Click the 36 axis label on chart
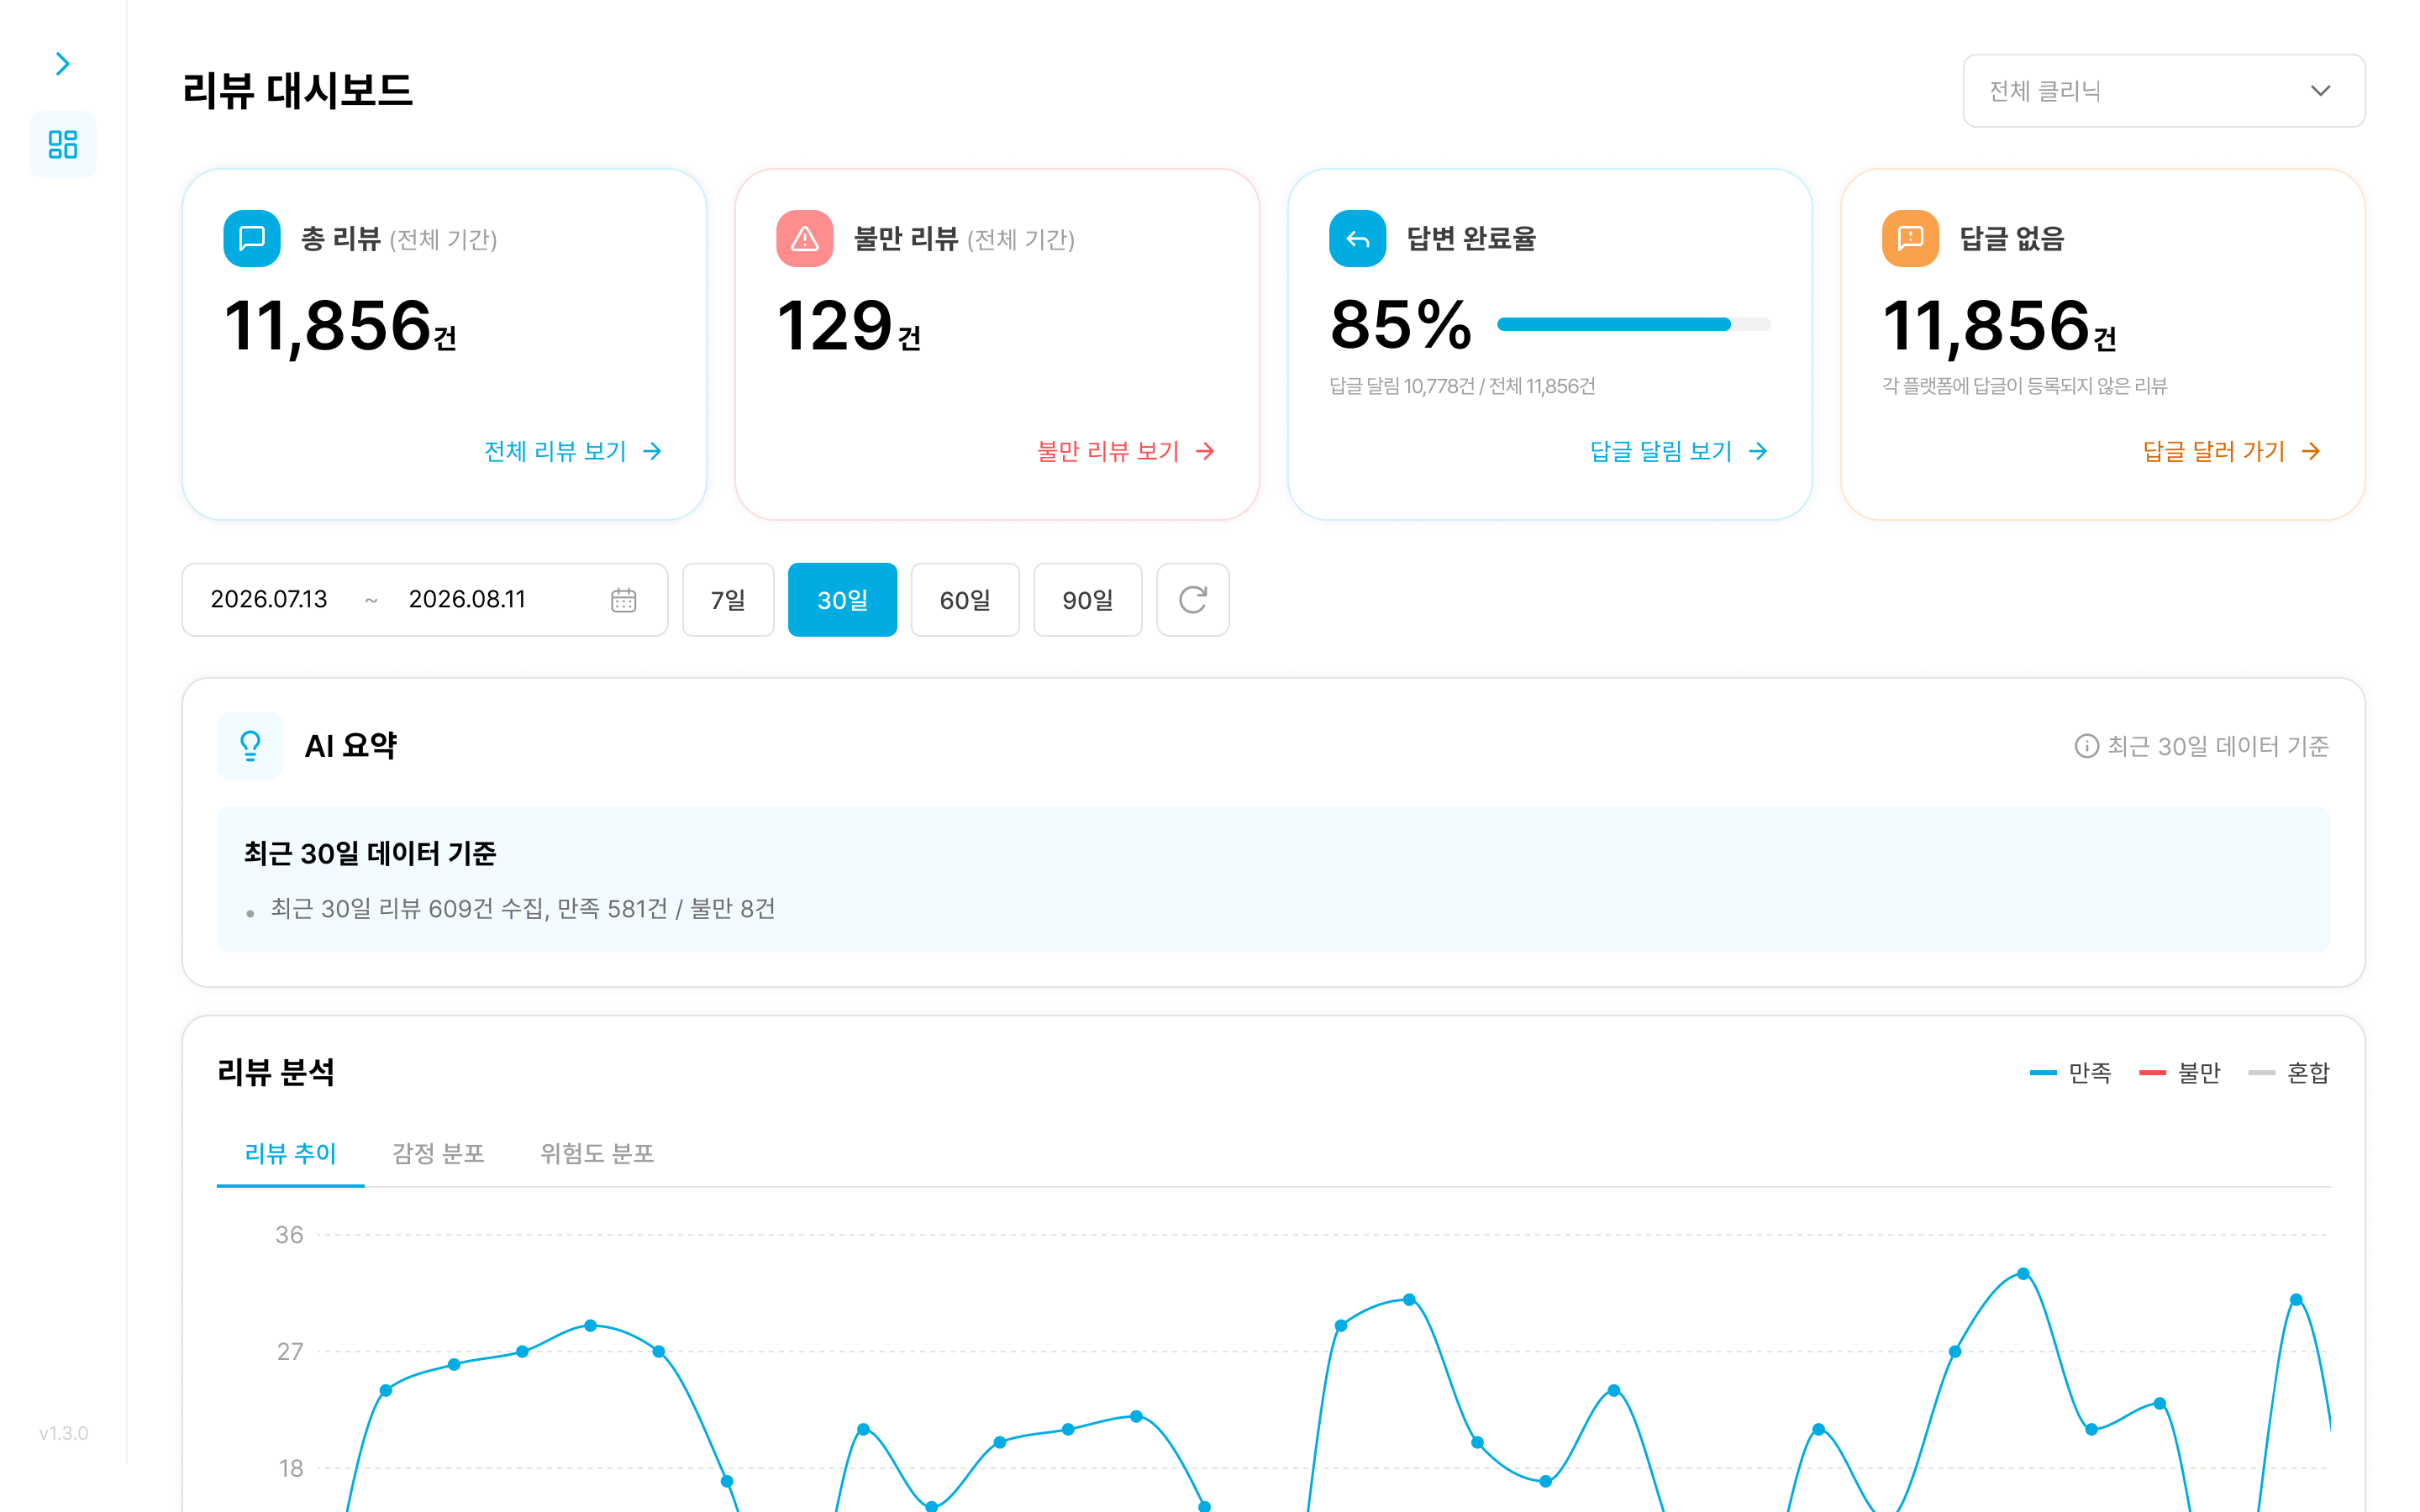Image resolution: width=2420 pixels, height=1512 pixels. pos(289,1235)
